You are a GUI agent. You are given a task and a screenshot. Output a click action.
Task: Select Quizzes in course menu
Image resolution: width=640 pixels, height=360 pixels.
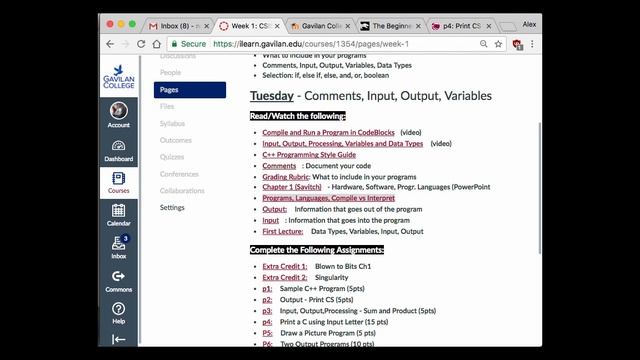point(172,157)
